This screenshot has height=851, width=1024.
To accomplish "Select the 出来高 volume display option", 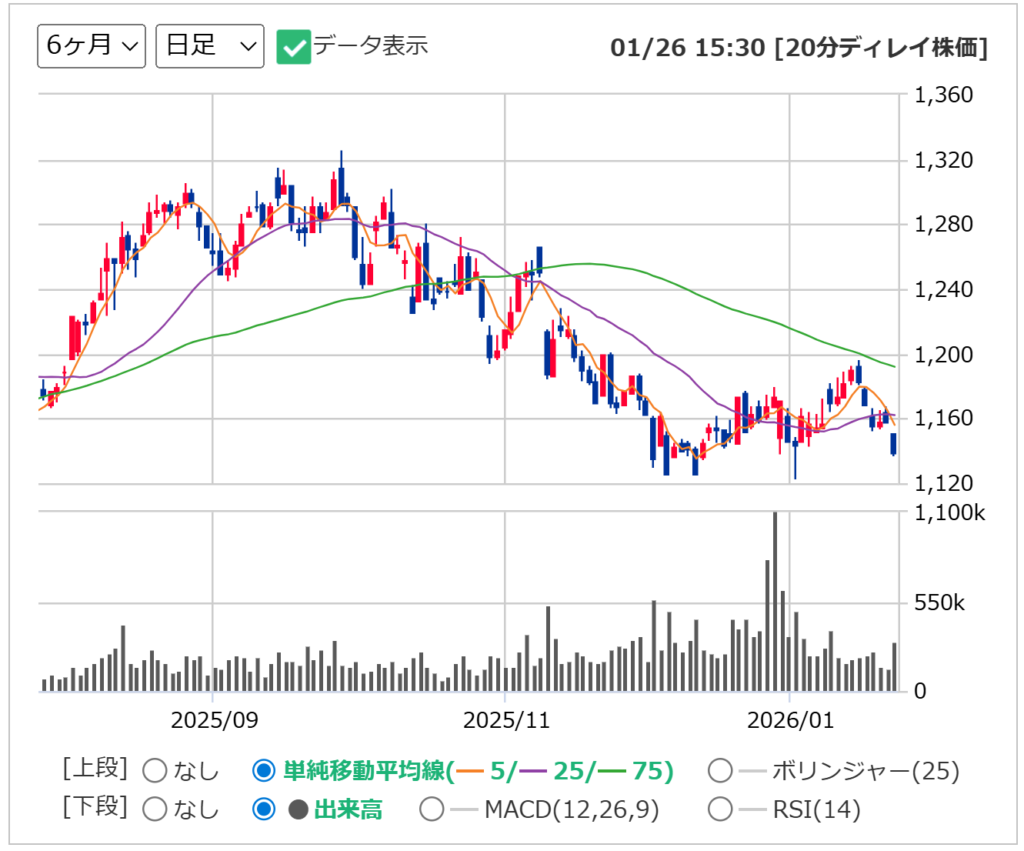I will [263, 808].
